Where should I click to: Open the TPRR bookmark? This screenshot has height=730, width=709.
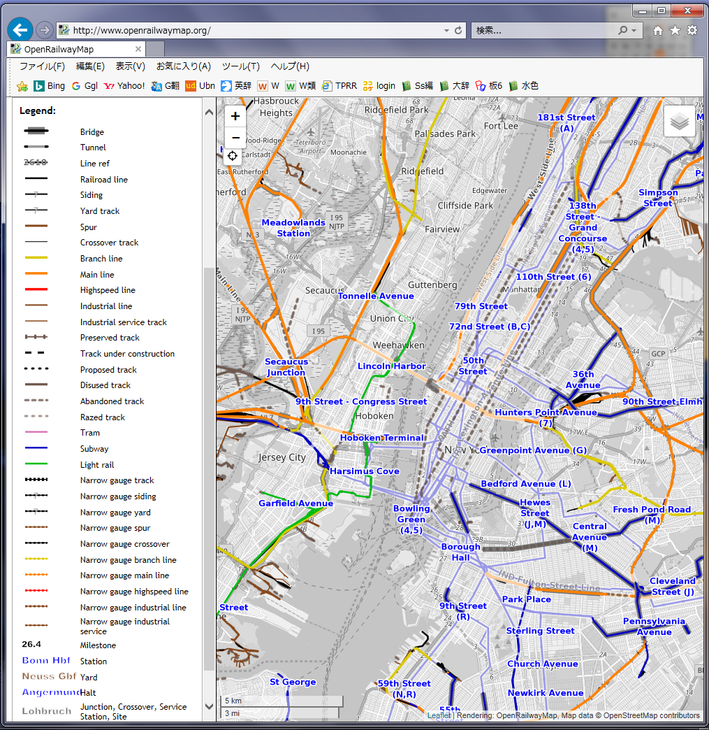click(339, 86)
